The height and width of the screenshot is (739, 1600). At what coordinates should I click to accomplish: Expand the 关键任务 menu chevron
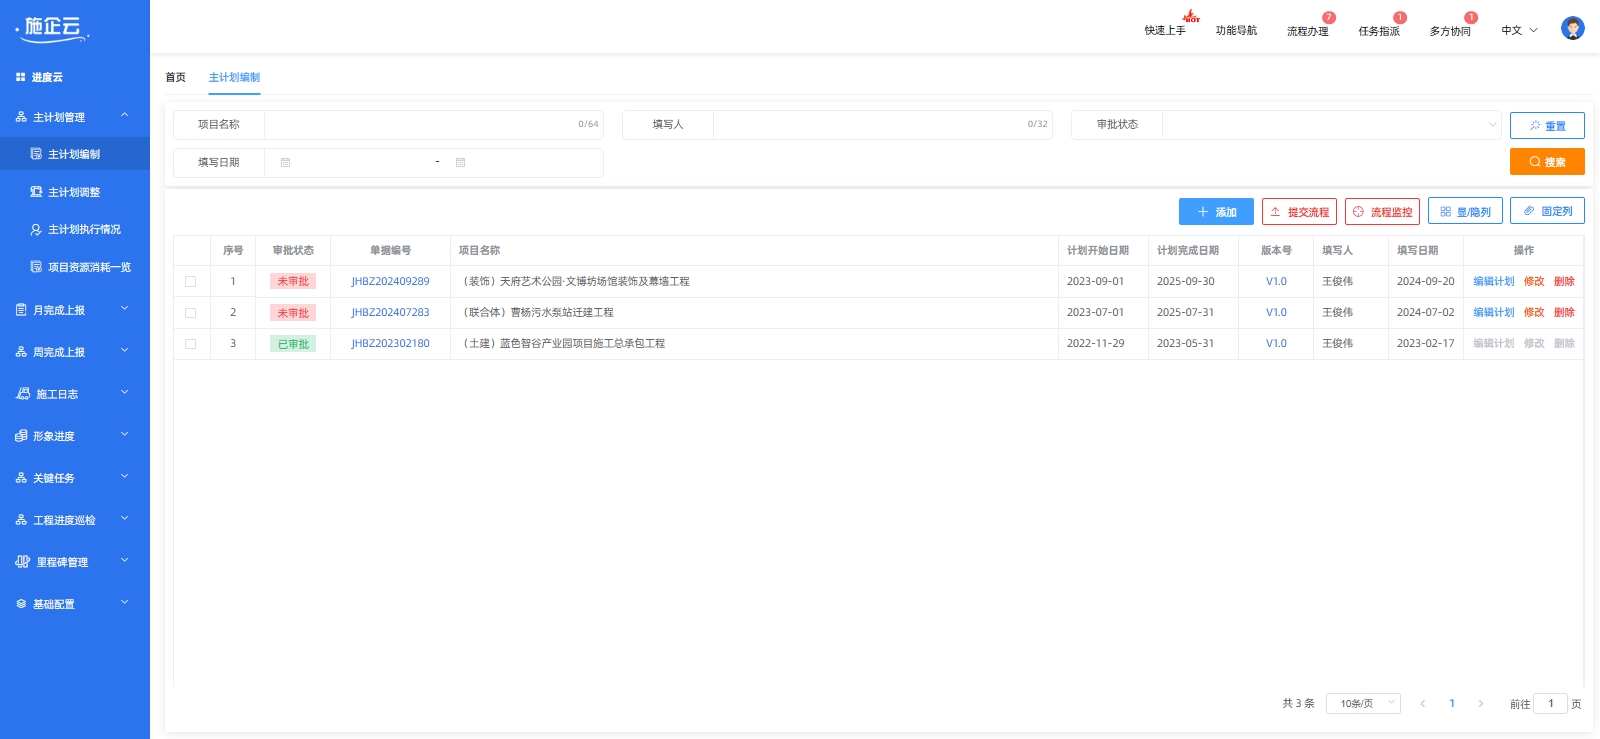click(x=125, y=477)
